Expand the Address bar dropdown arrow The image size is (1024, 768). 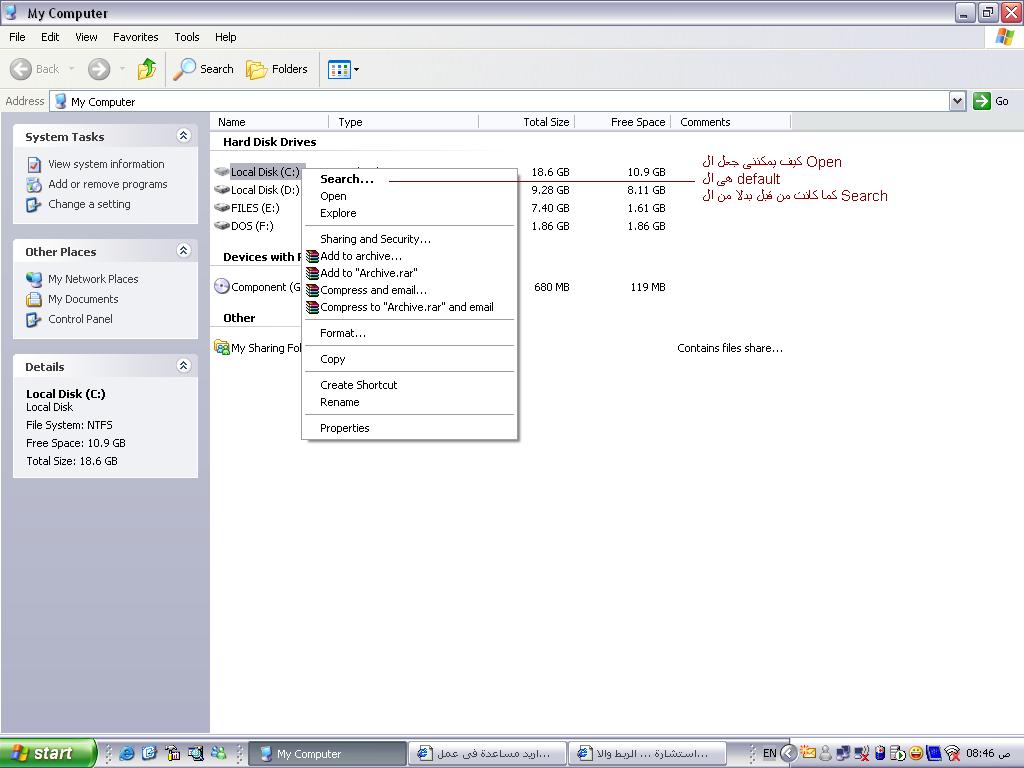(x=957, y=101)
